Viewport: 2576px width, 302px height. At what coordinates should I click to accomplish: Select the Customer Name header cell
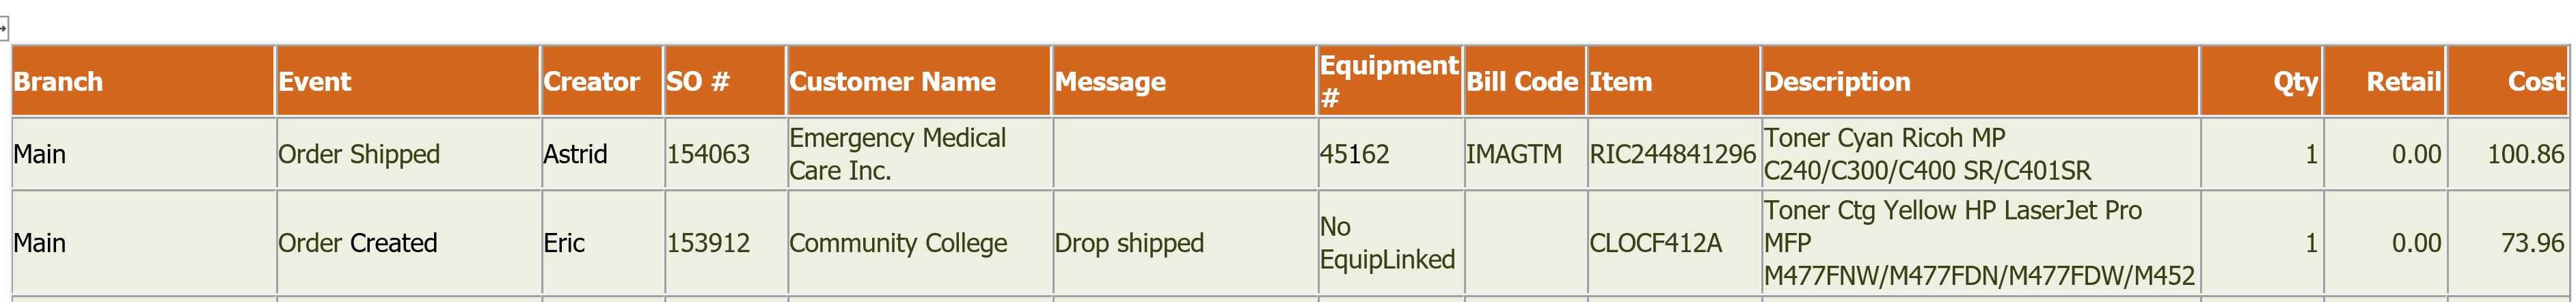tap(919, 81)
